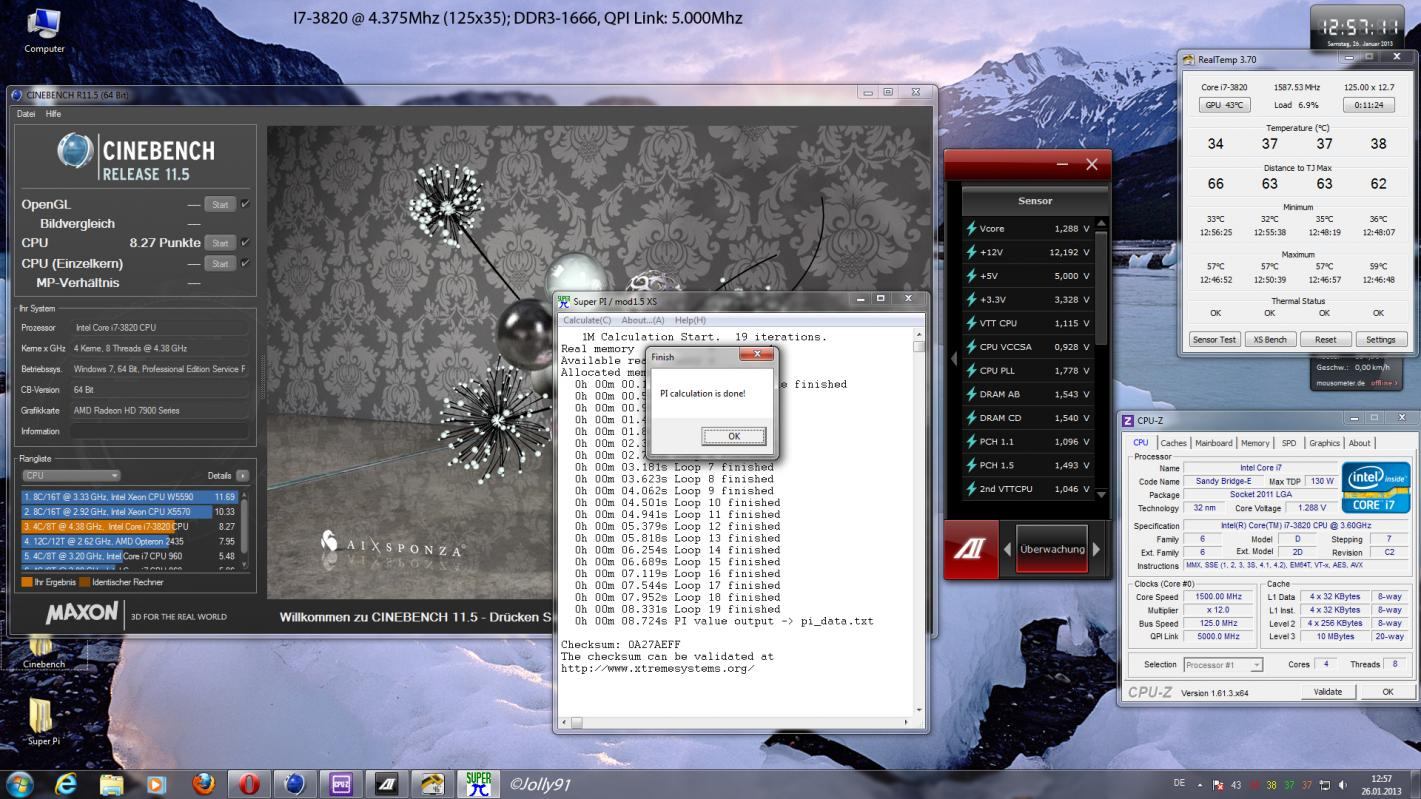Image resolution: width=1421 pixels, height=799 pixels.
Task: Open the Computer desktop icon
Action: (44, 29)
